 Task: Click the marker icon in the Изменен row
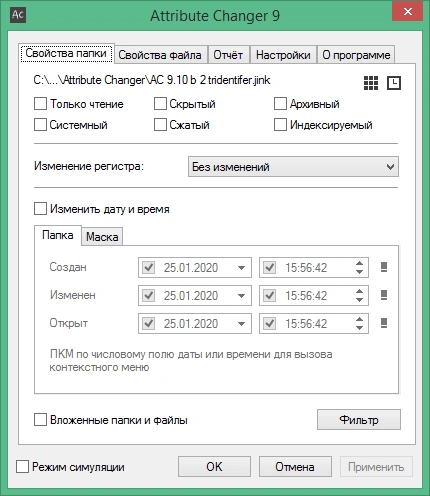coord(384,295)
